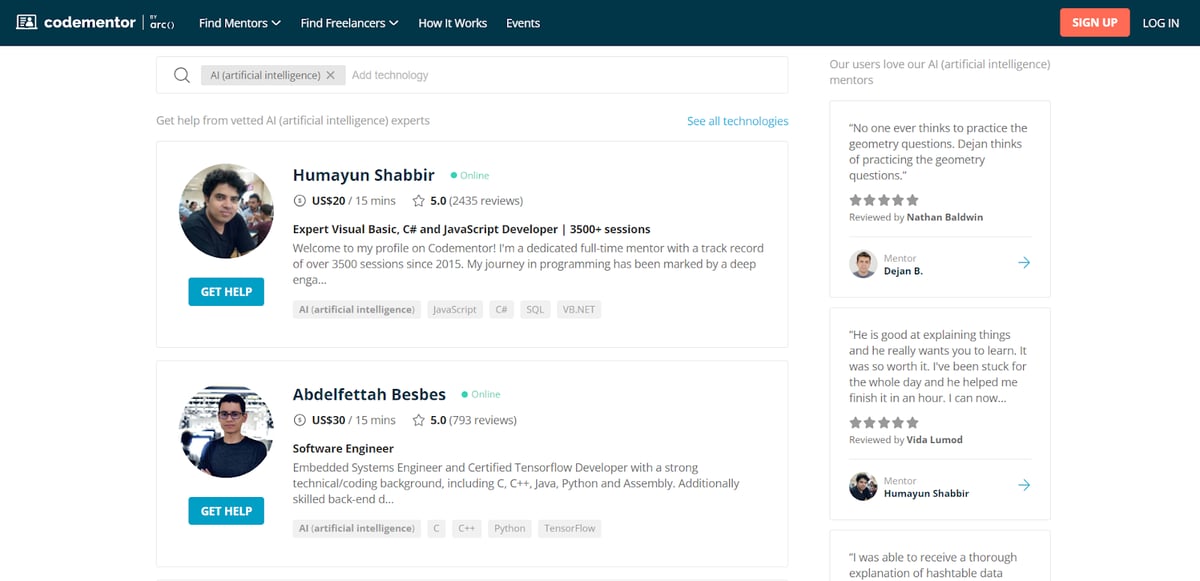Click the Codementor logo icon
Viewport: 1200px width, 581px height.
(27, 22)
